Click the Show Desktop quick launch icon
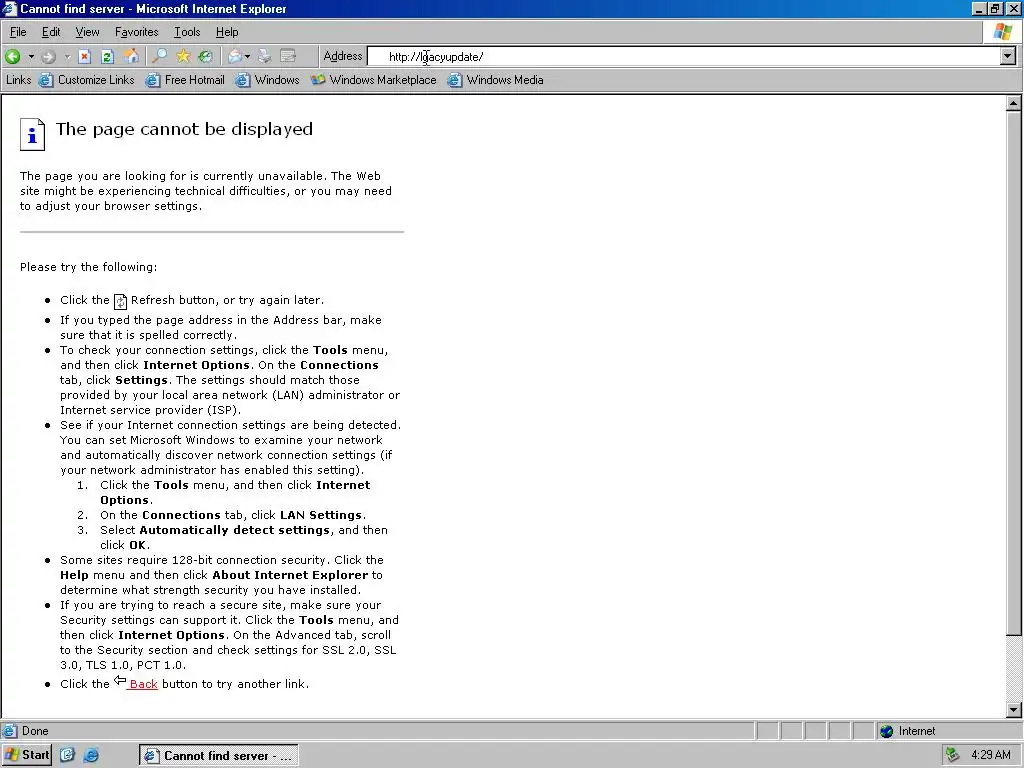The width and height of the screenshot is (1024, 768). [x=67, y=755]
